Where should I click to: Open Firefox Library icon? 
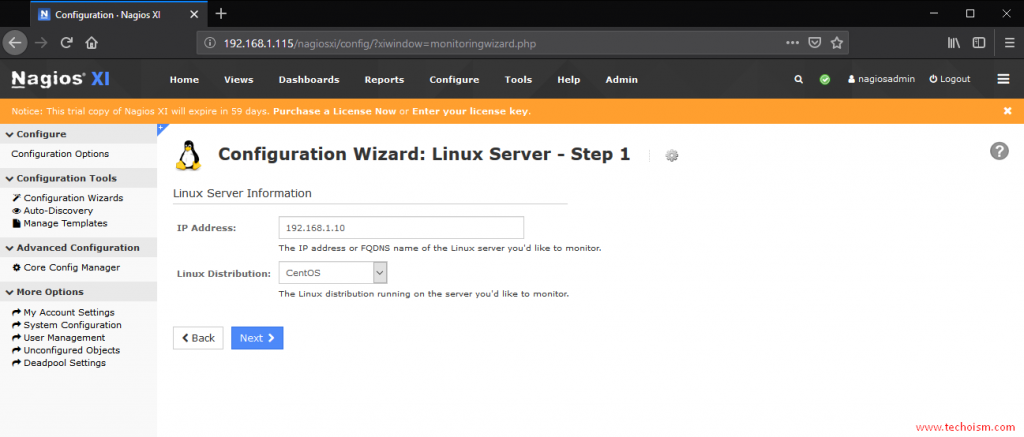pyautogui.click(x=954, y=43)
